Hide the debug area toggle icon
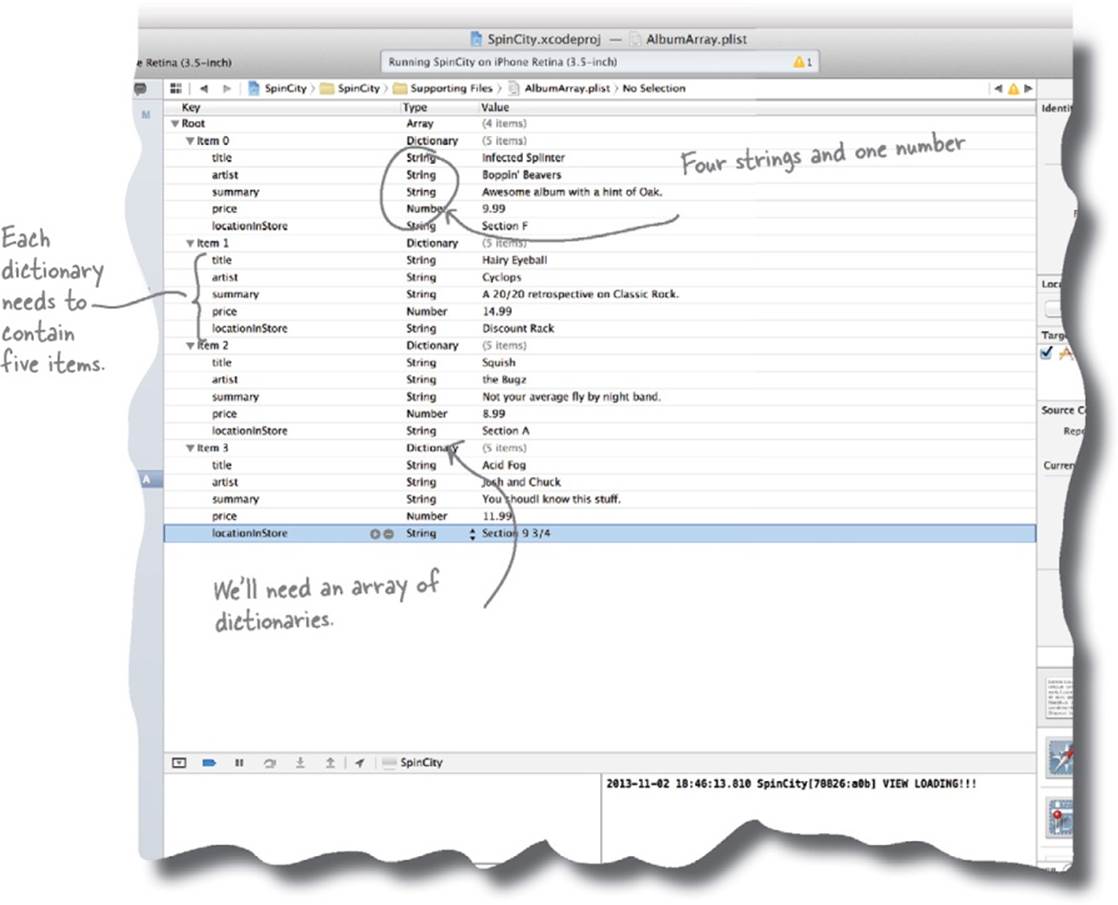Screen dimensions: 1118x905 pyautogui.click(x=179, y=762)
